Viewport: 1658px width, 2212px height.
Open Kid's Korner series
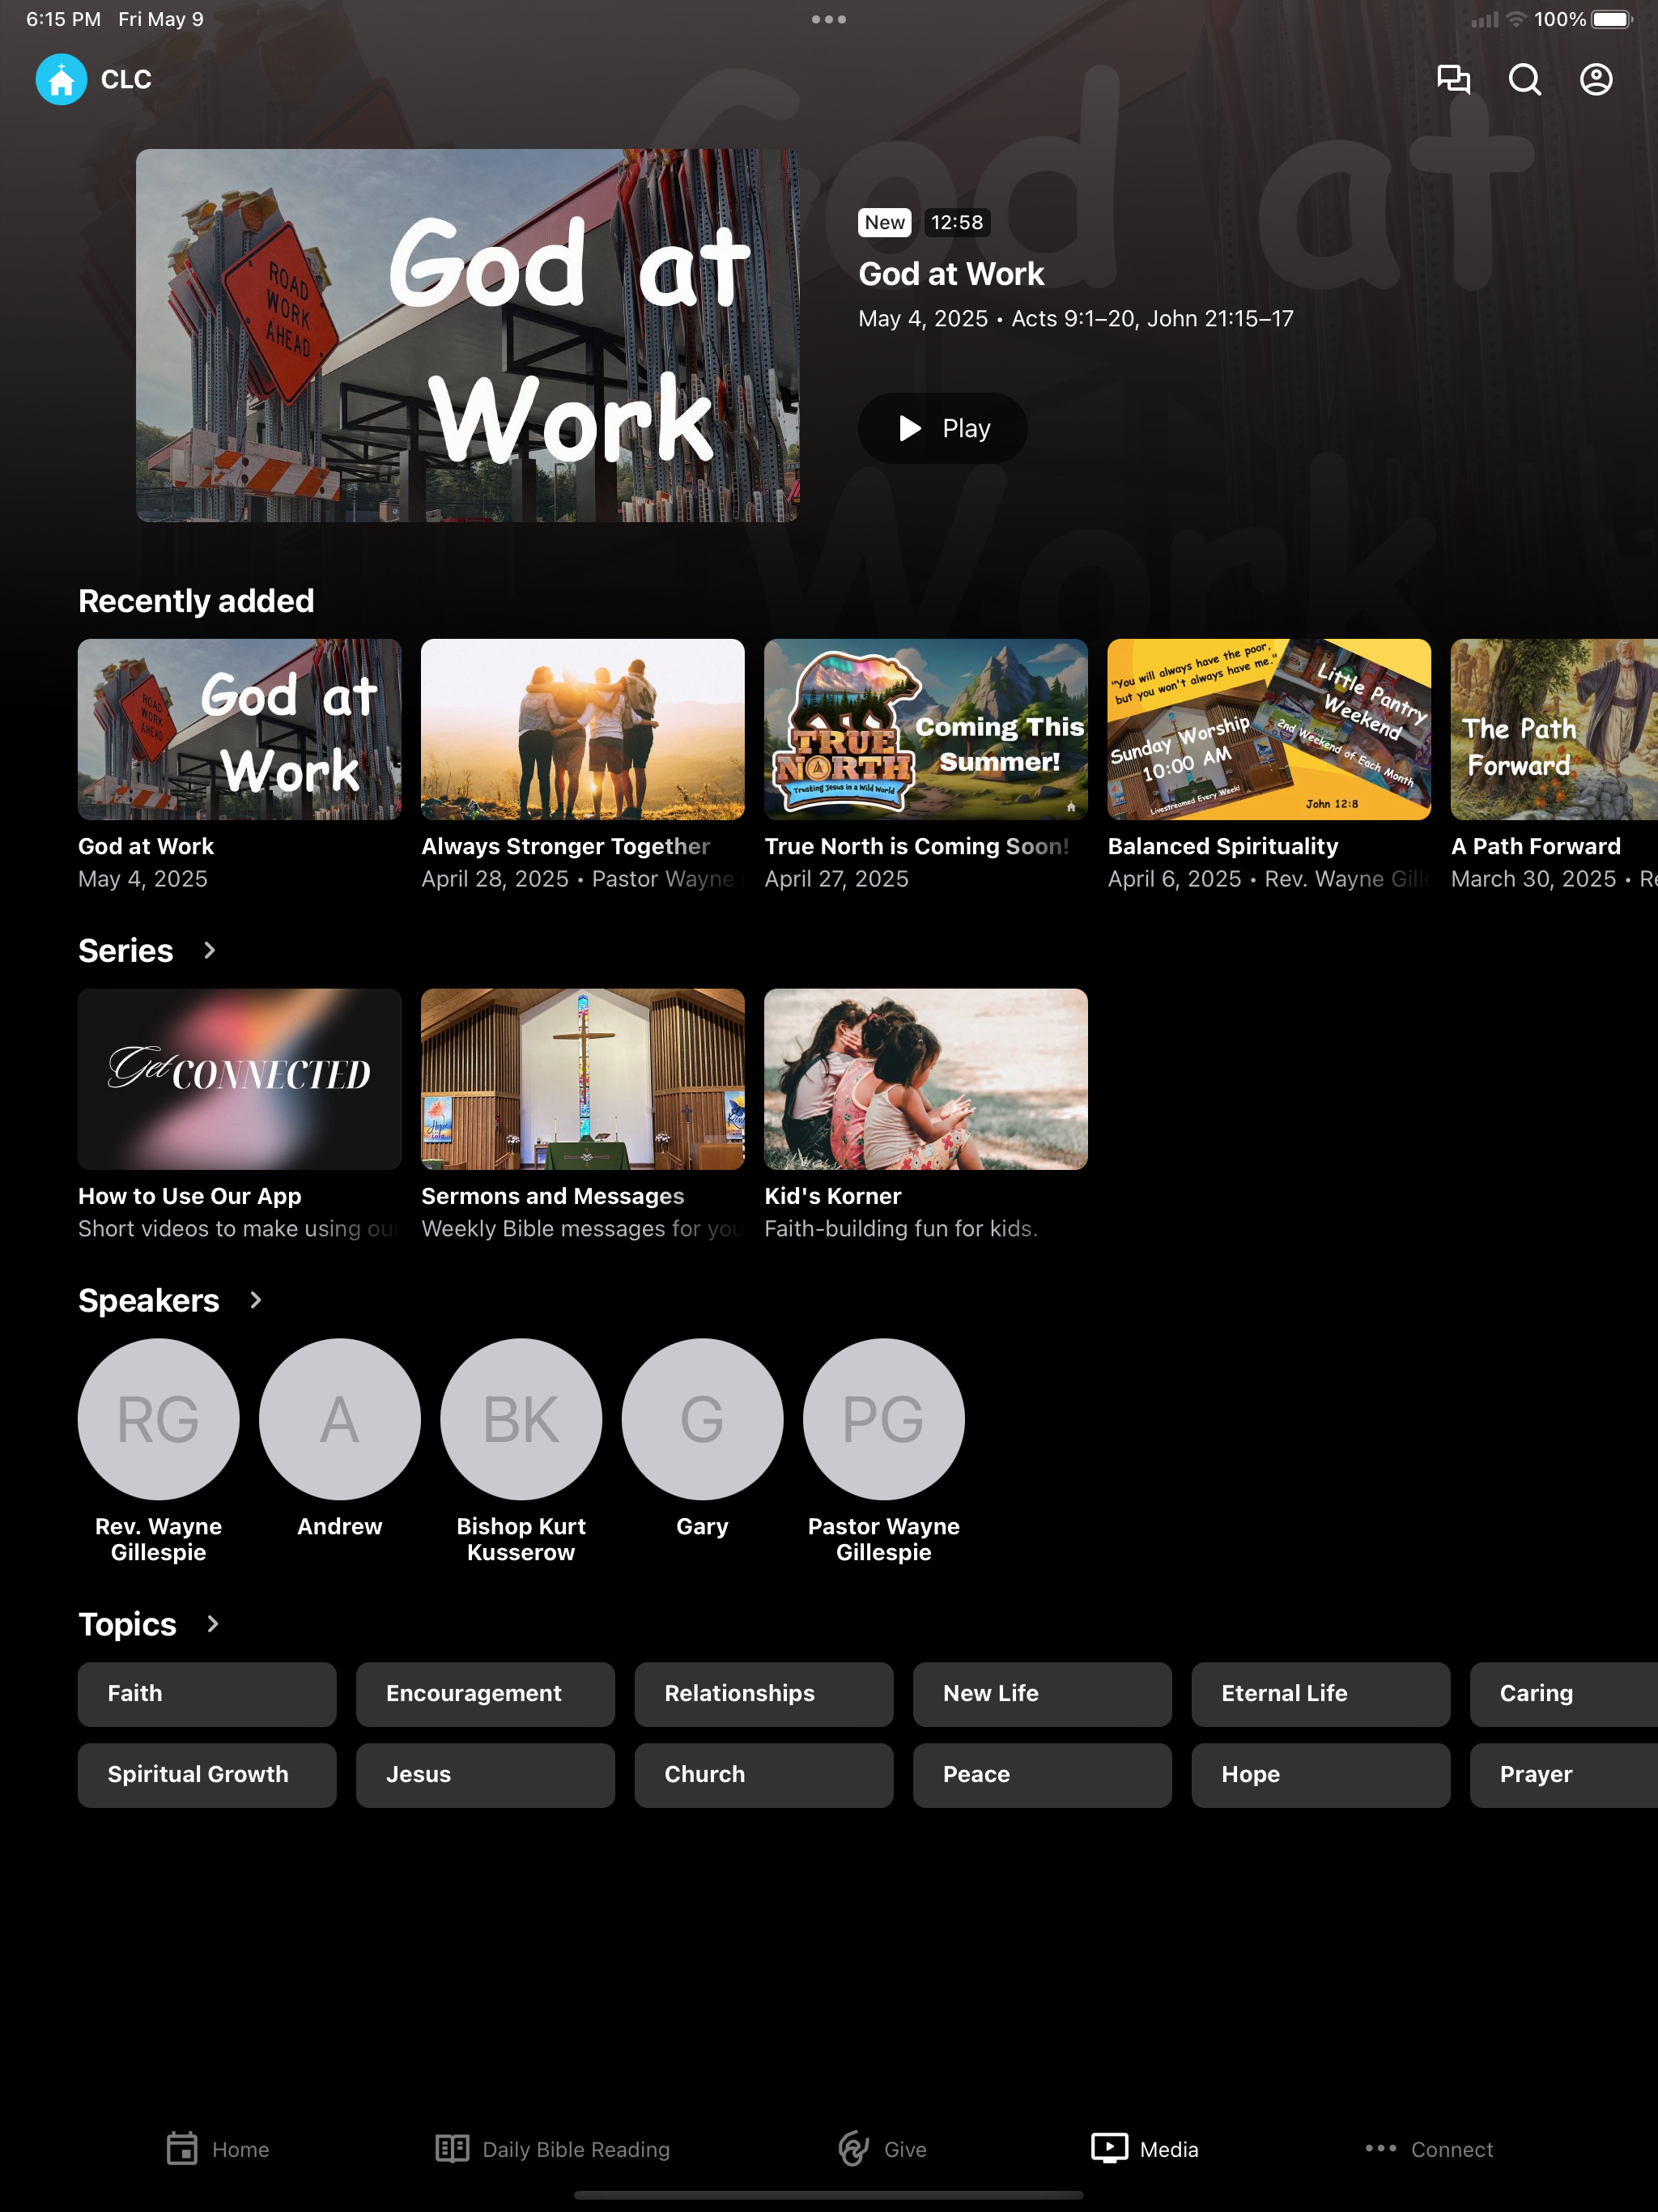coord(925,1079)
